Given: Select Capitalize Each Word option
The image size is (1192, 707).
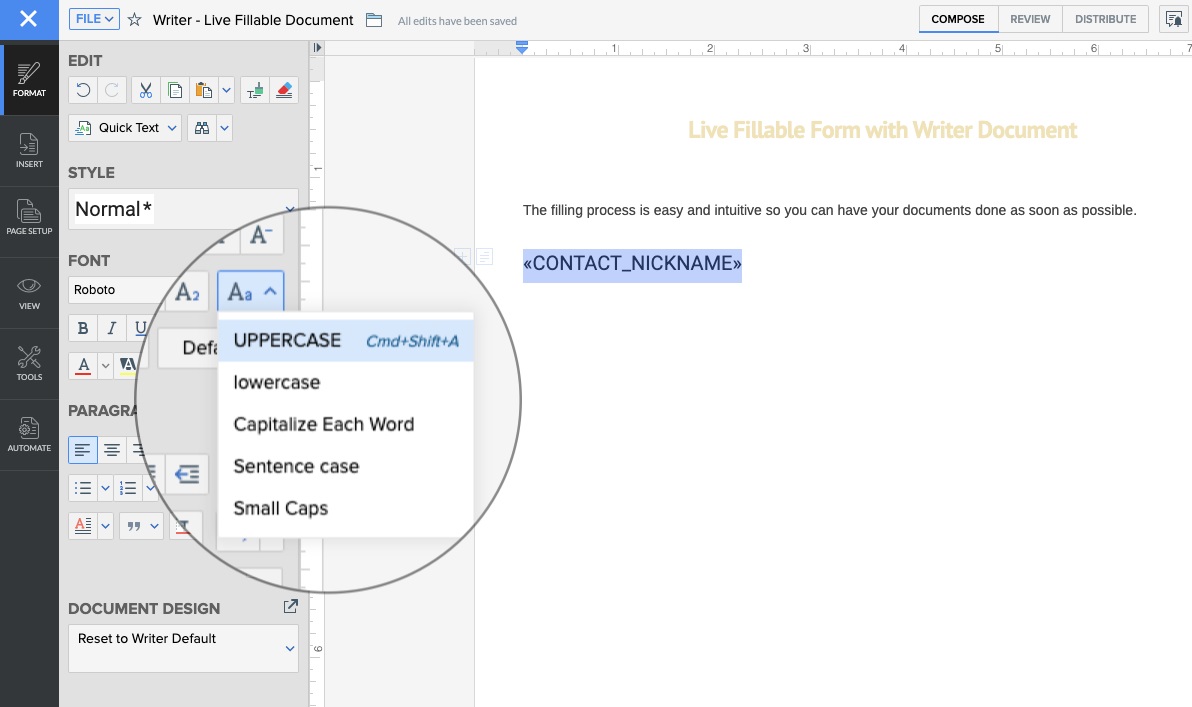Looking at the screenshot, I should tap(346, 424).
